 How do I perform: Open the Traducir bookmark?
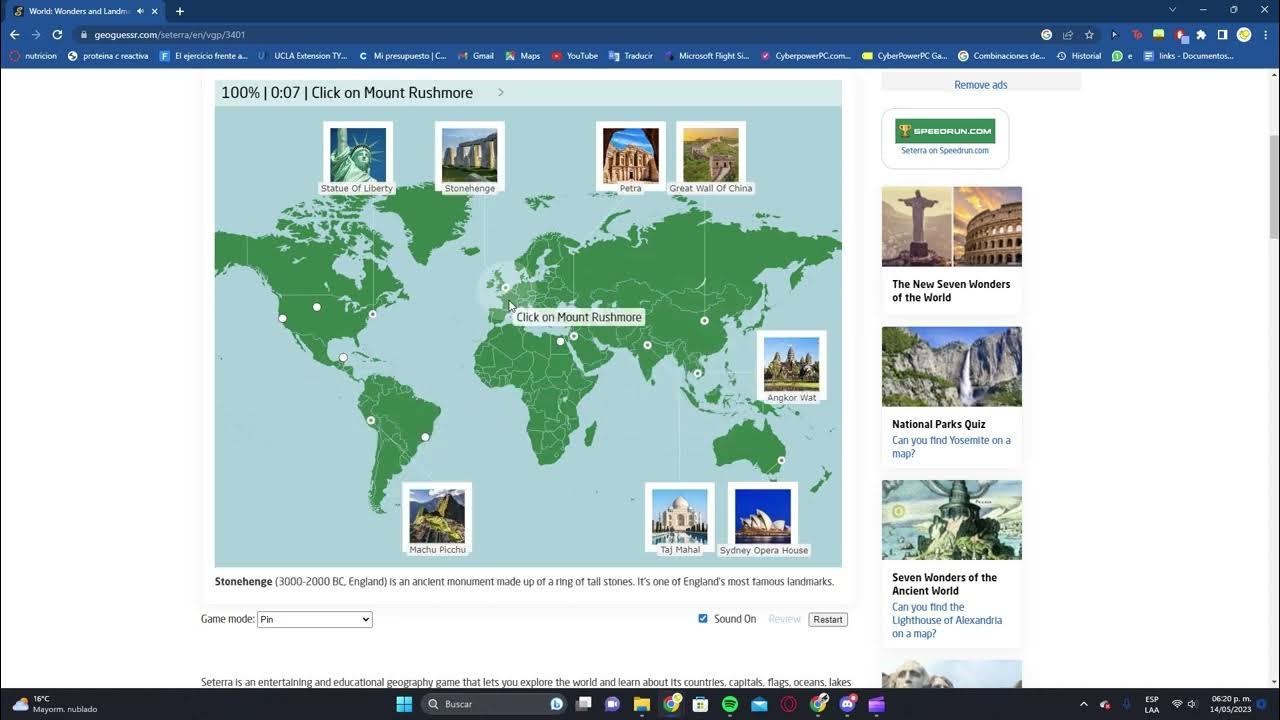pos(631,56)
